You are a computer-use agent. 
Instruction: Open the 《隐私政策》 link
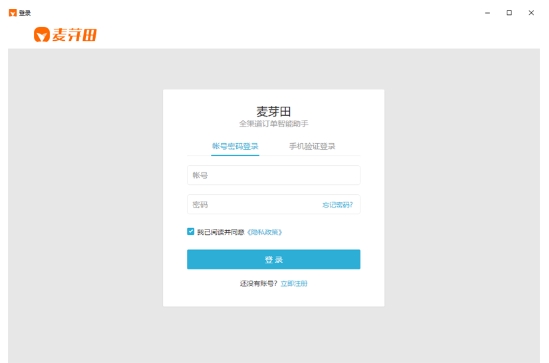[264, 232]
